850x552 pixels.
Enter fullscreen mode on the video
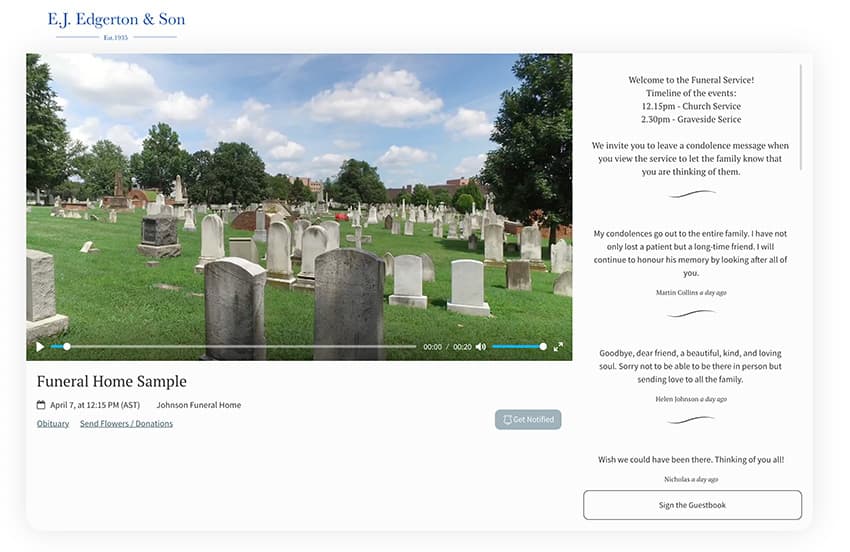coord(558,346)
